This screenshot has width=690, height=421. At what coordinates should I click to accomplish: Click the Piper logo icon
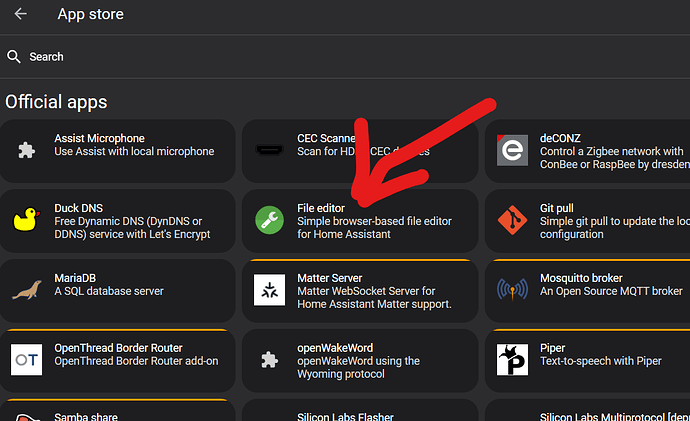pyautogui.click(x=512, y=360)
